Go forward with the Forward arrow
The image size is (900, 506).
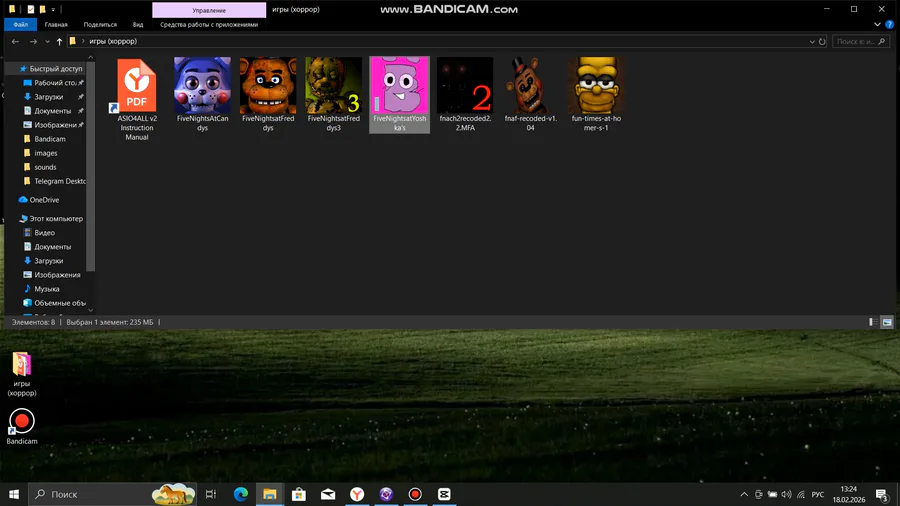coord(33,41)
